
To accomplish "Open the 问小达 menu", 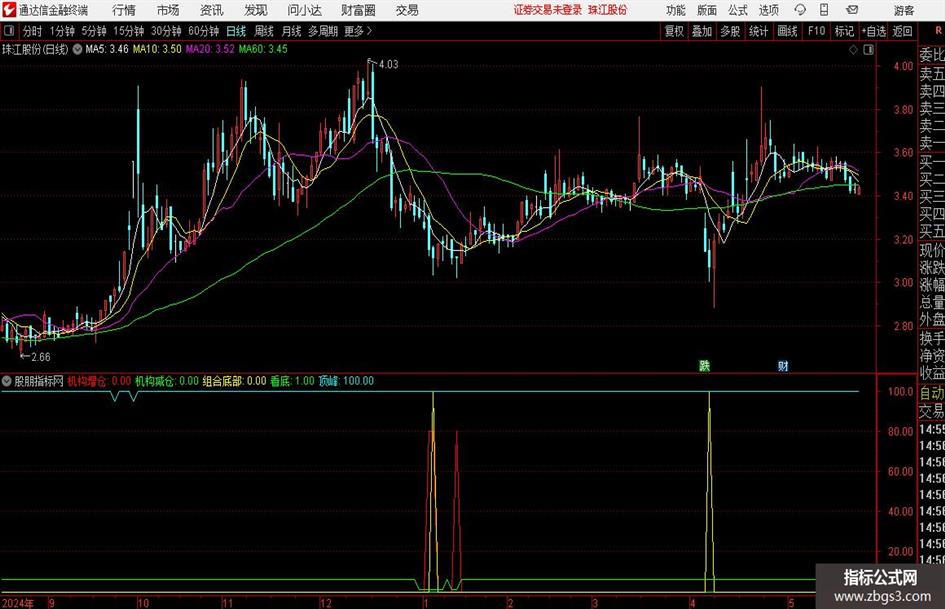I will pyautogui.click(x=304, y=10).
